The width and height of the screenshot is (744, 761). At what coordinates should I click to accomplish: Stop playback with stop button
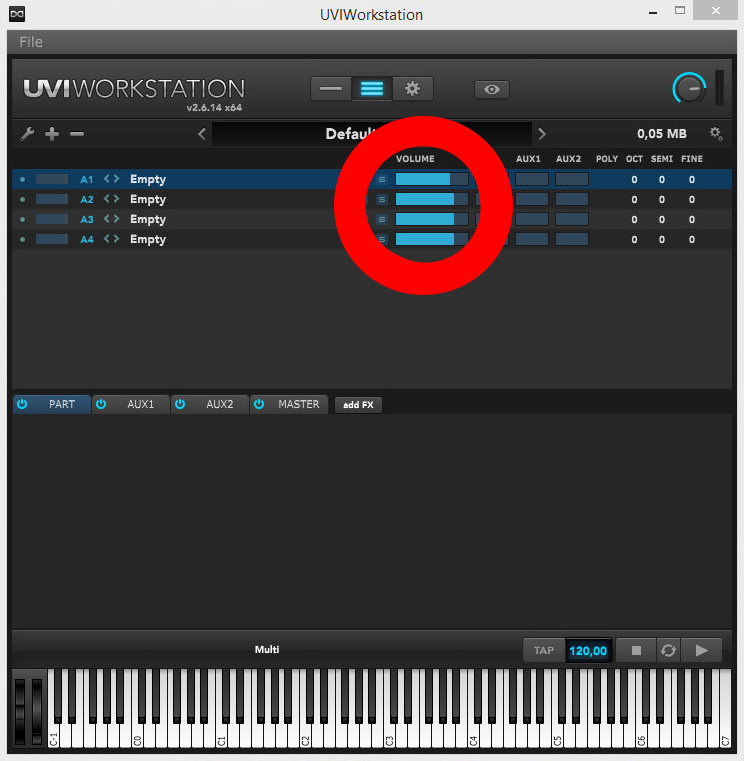coord(636,650)
